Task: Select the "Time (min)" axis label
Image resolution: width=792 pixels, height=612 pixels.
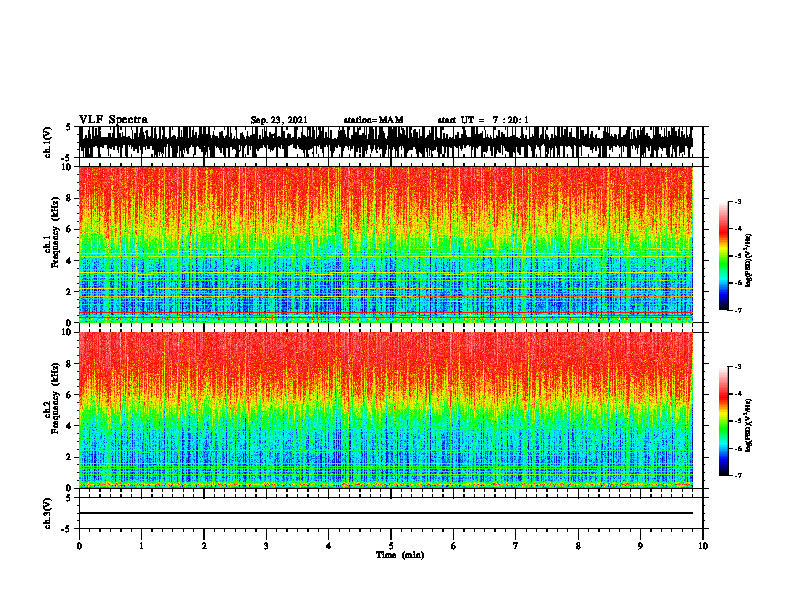Action: pos(400,555)
